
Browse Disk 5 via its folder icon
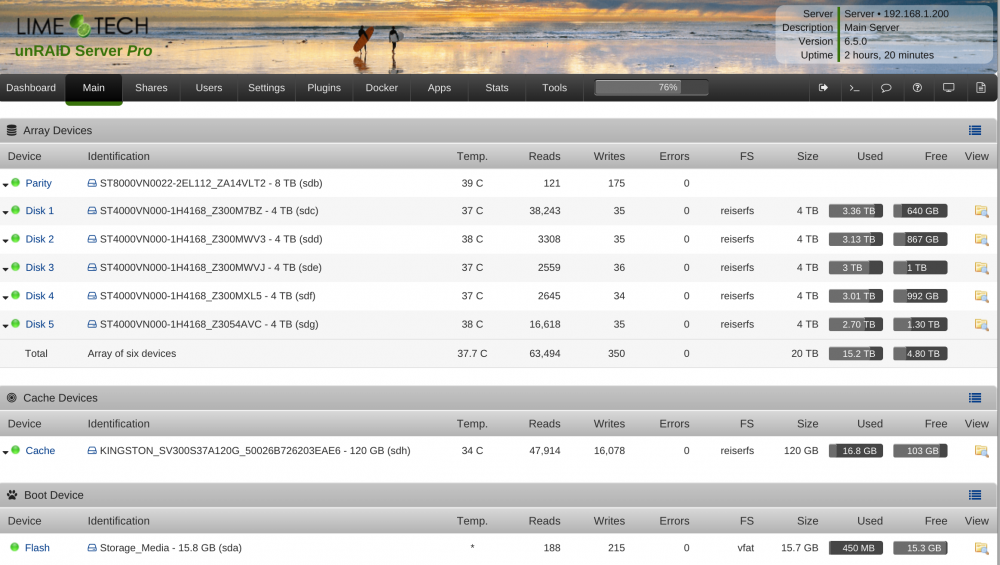981,325
